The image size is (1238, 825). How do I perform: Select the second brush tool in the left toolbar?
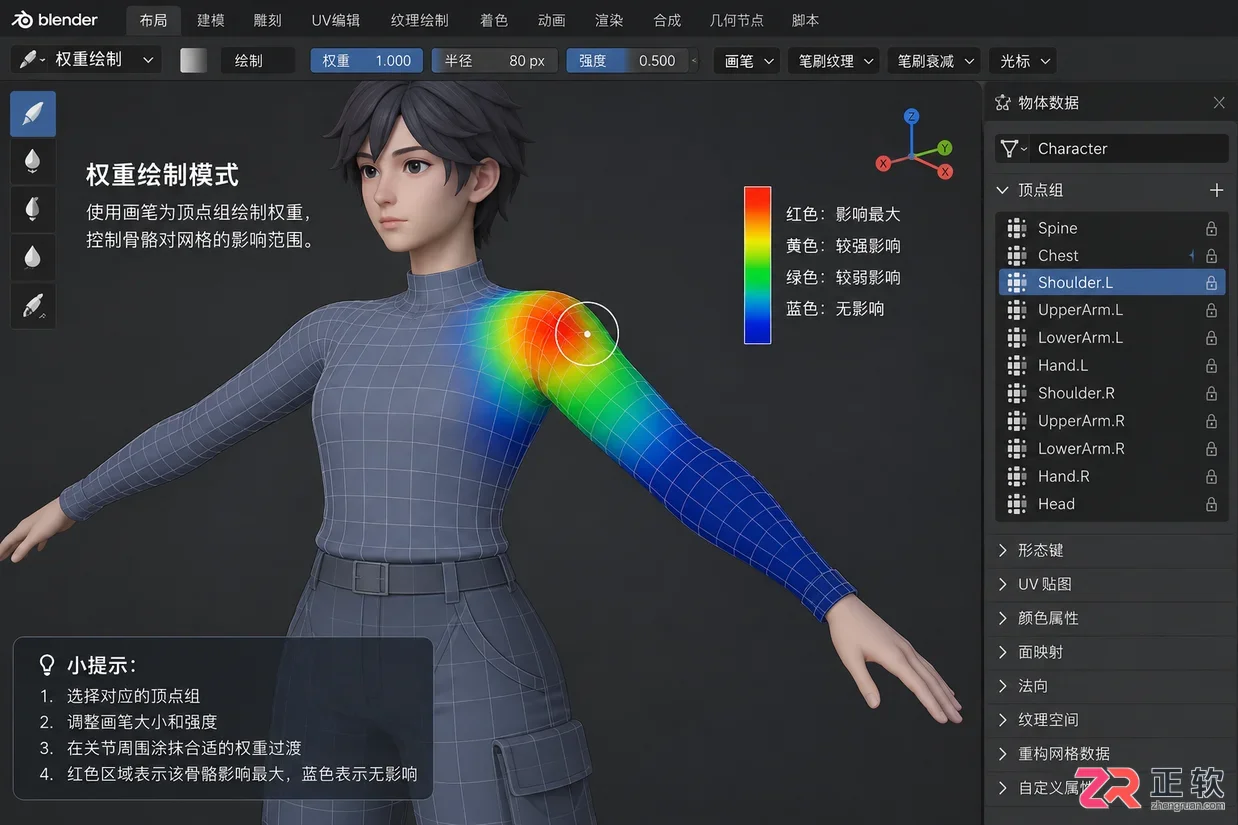33,161
